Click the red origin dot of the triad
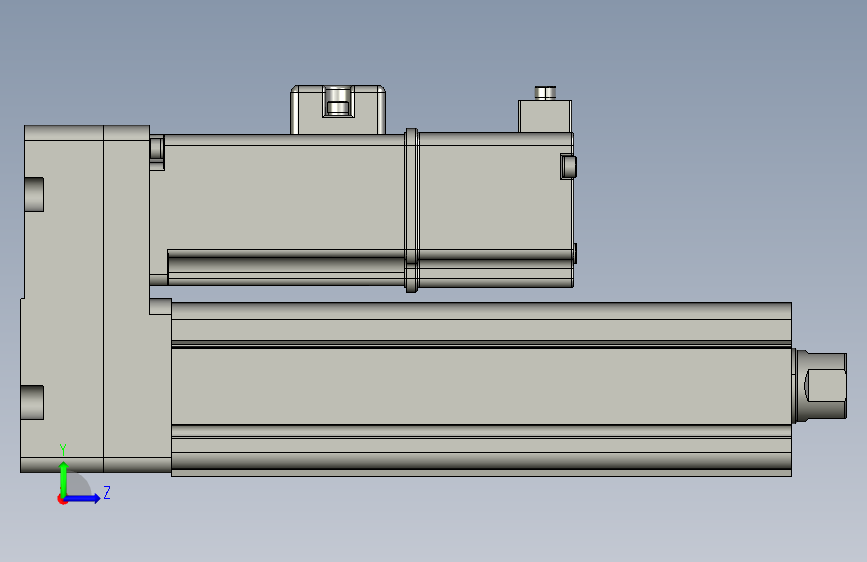The height and width of the screenshot is (562, 867). (x=62, y=499)
